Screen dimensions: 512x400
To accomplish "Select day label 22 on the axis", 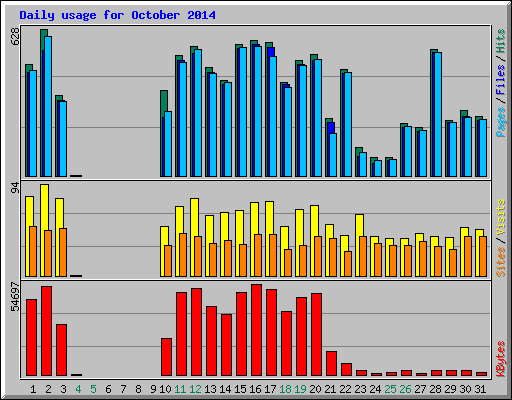I will tap(345, 389).
